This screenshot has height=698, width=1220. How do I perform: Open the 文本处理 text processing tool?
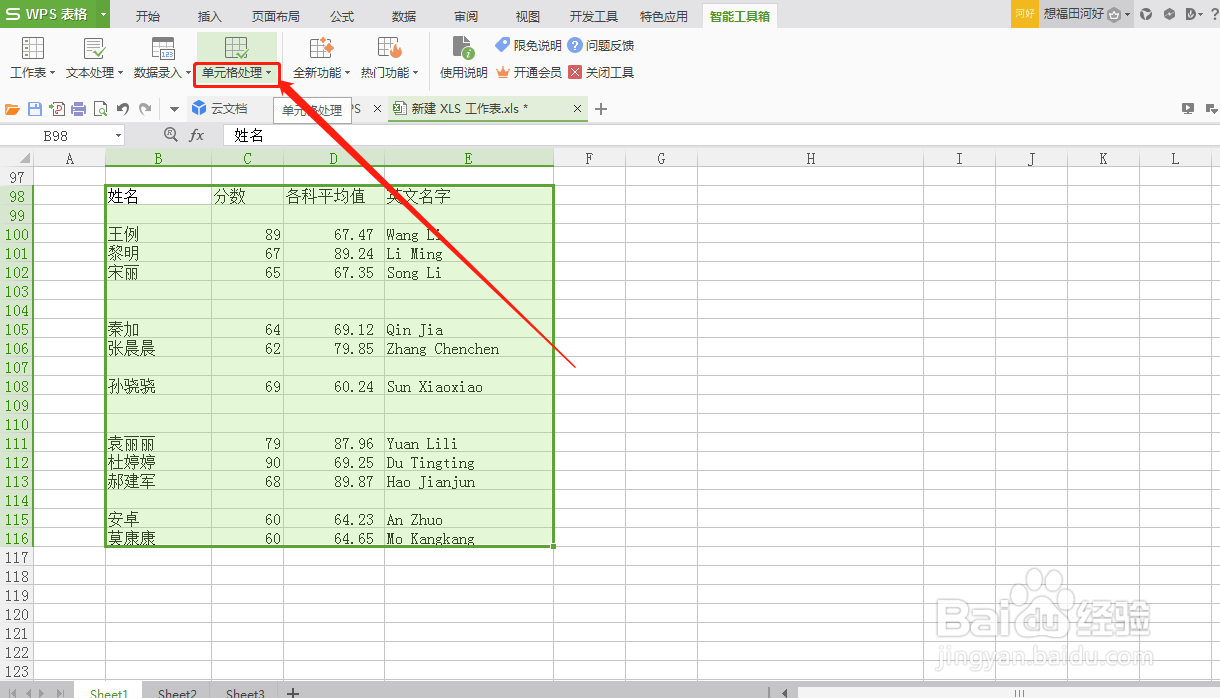pyautogui.click(x=94, y=59)
